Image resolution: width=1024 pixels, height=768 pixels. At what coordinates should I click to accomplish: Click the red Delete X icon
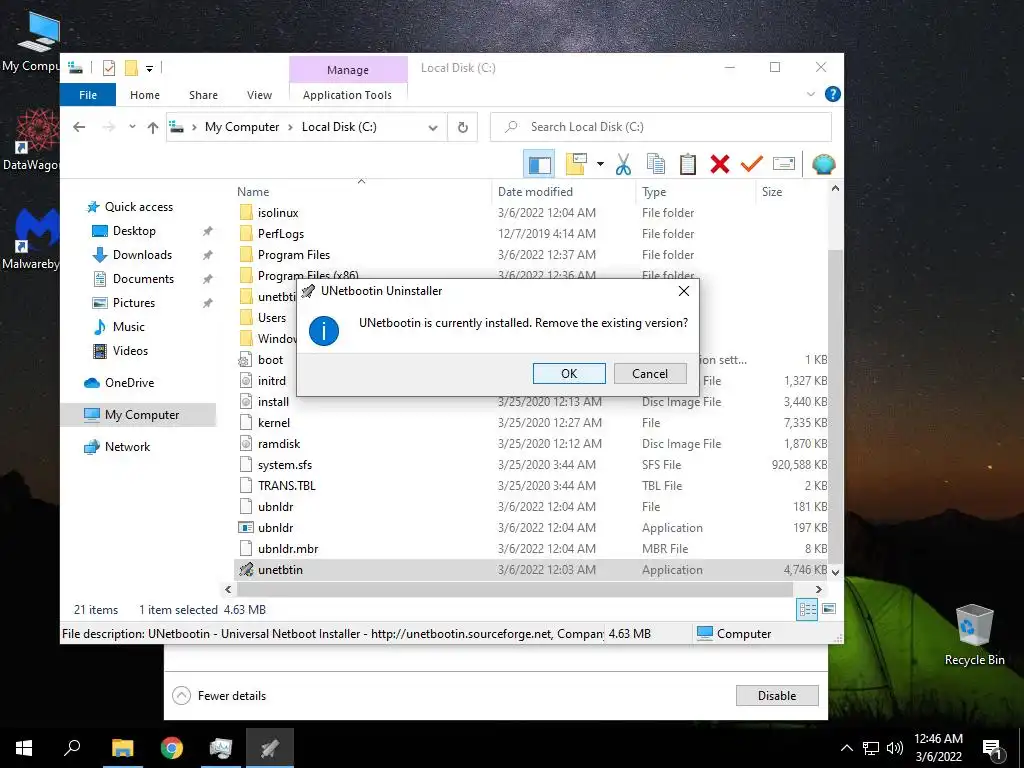pyautogui.click(x=720, y=164)
